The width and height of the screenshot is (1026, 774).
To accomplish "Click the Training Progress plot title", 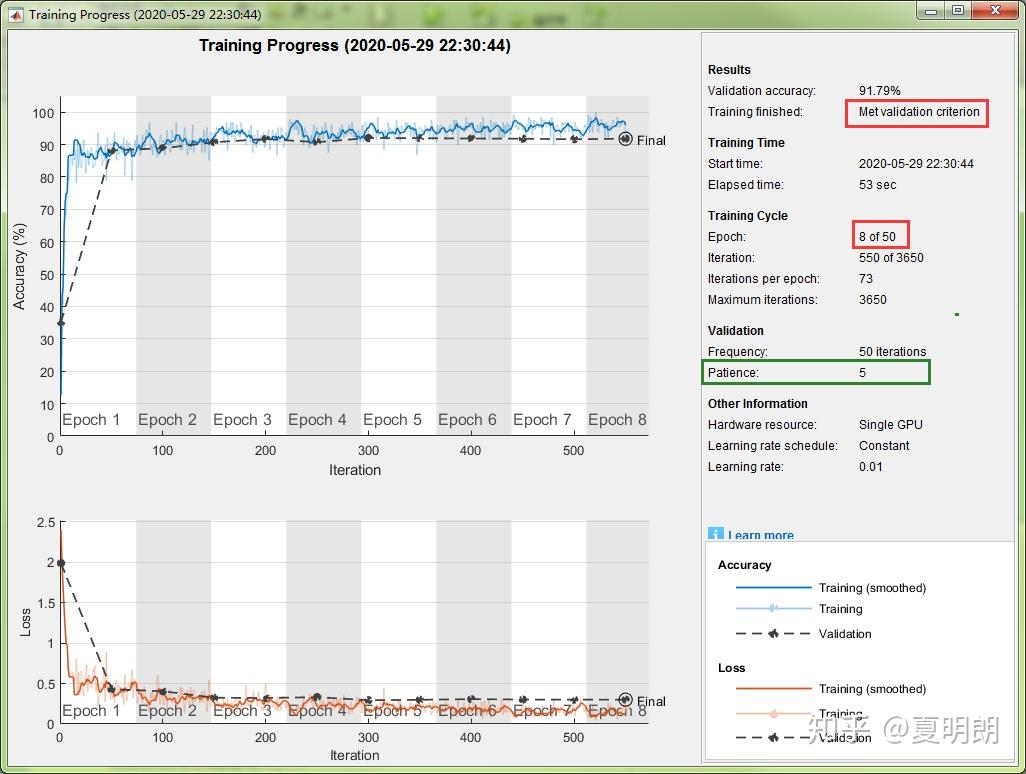I will [x=355, y=45].
